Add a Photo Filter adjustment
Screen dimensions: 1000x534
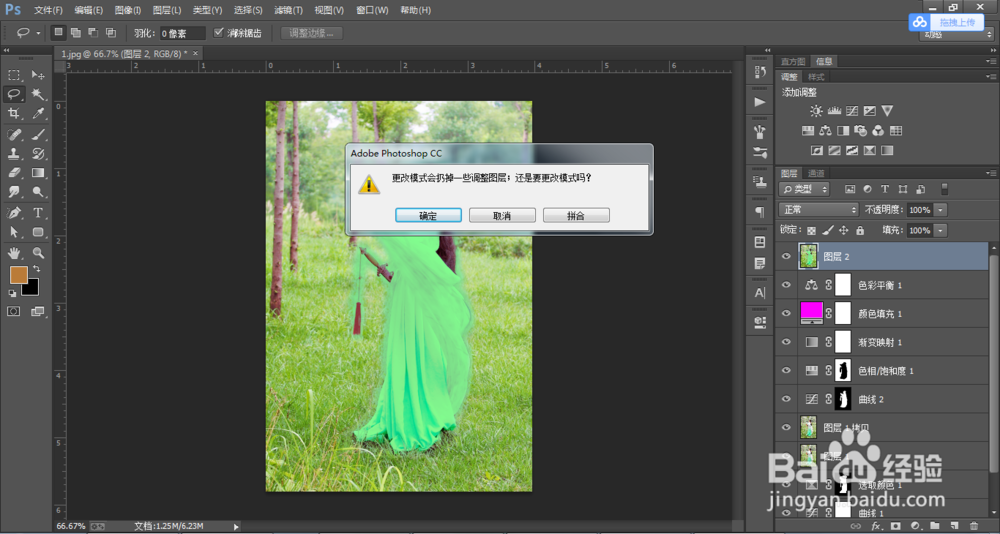(x=860, y=131)
